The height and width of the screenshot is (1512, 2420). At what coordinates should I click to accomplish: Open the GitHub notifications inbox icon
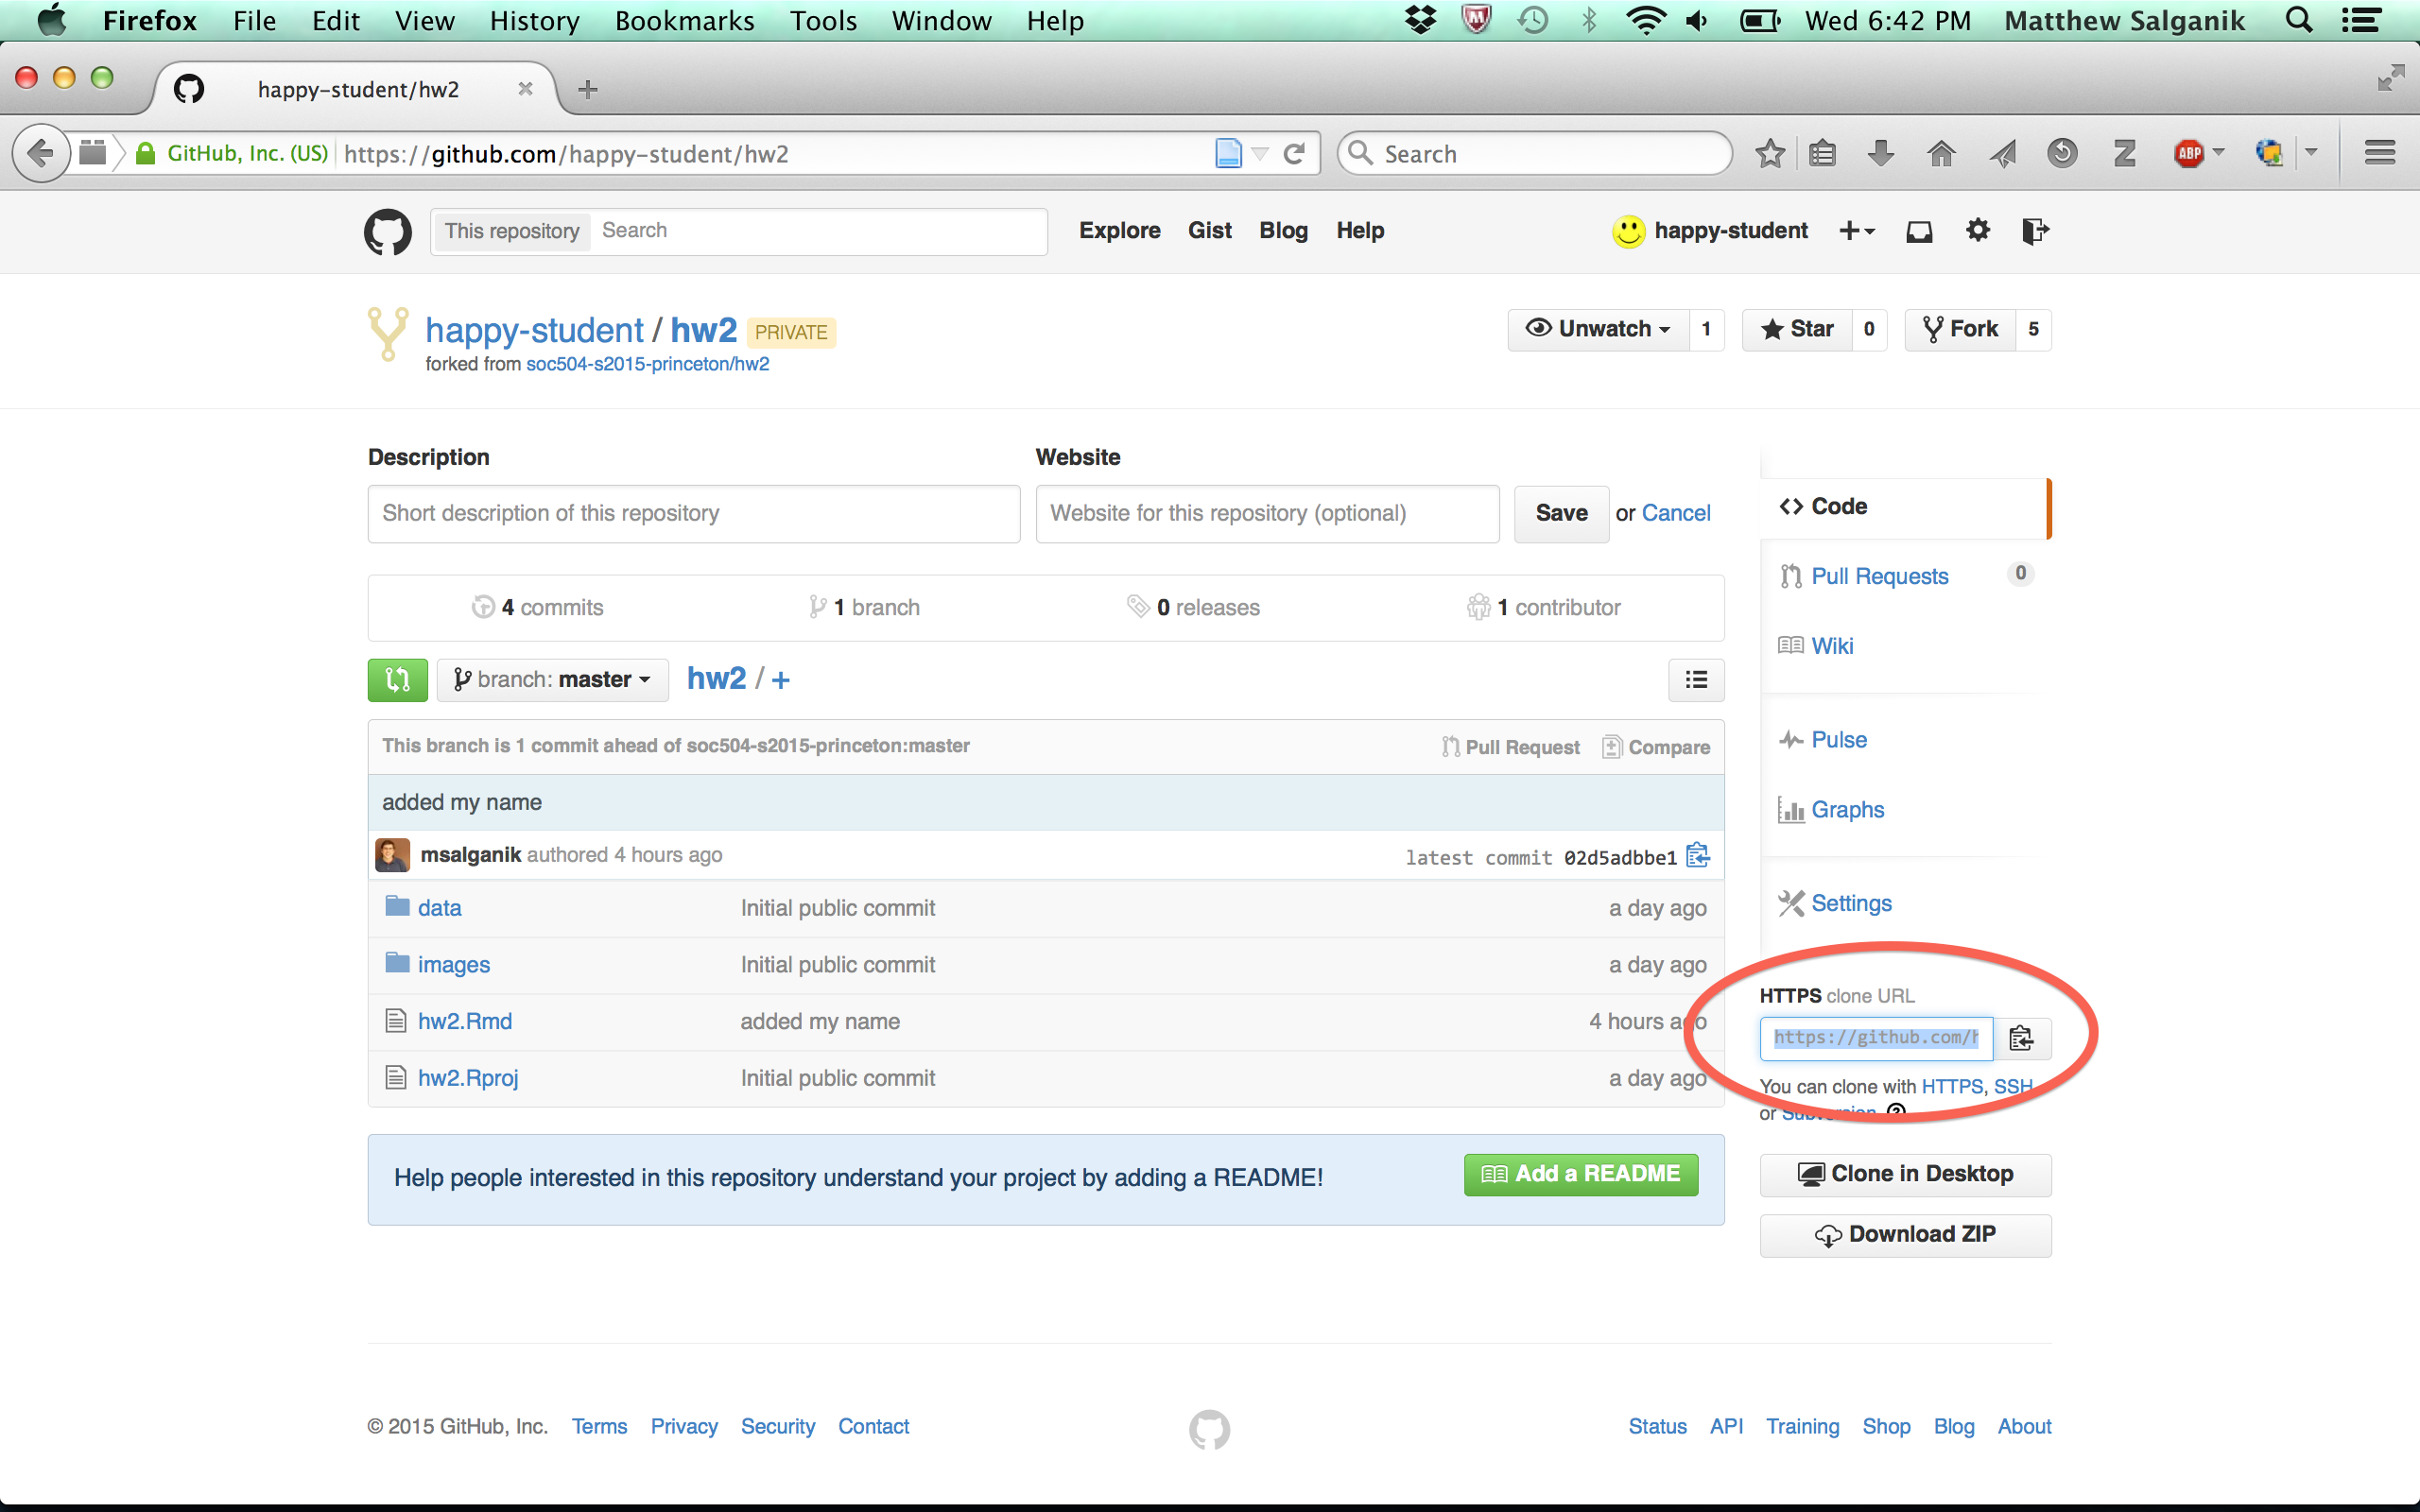point(1918,231)
